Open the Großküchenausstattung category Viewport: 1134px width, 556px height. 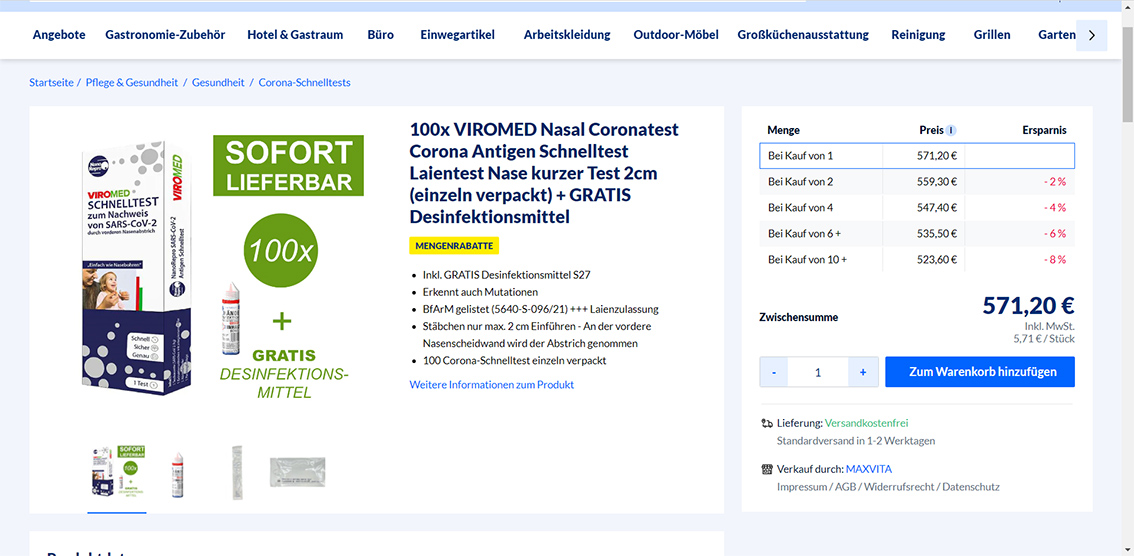coord(803,35)
